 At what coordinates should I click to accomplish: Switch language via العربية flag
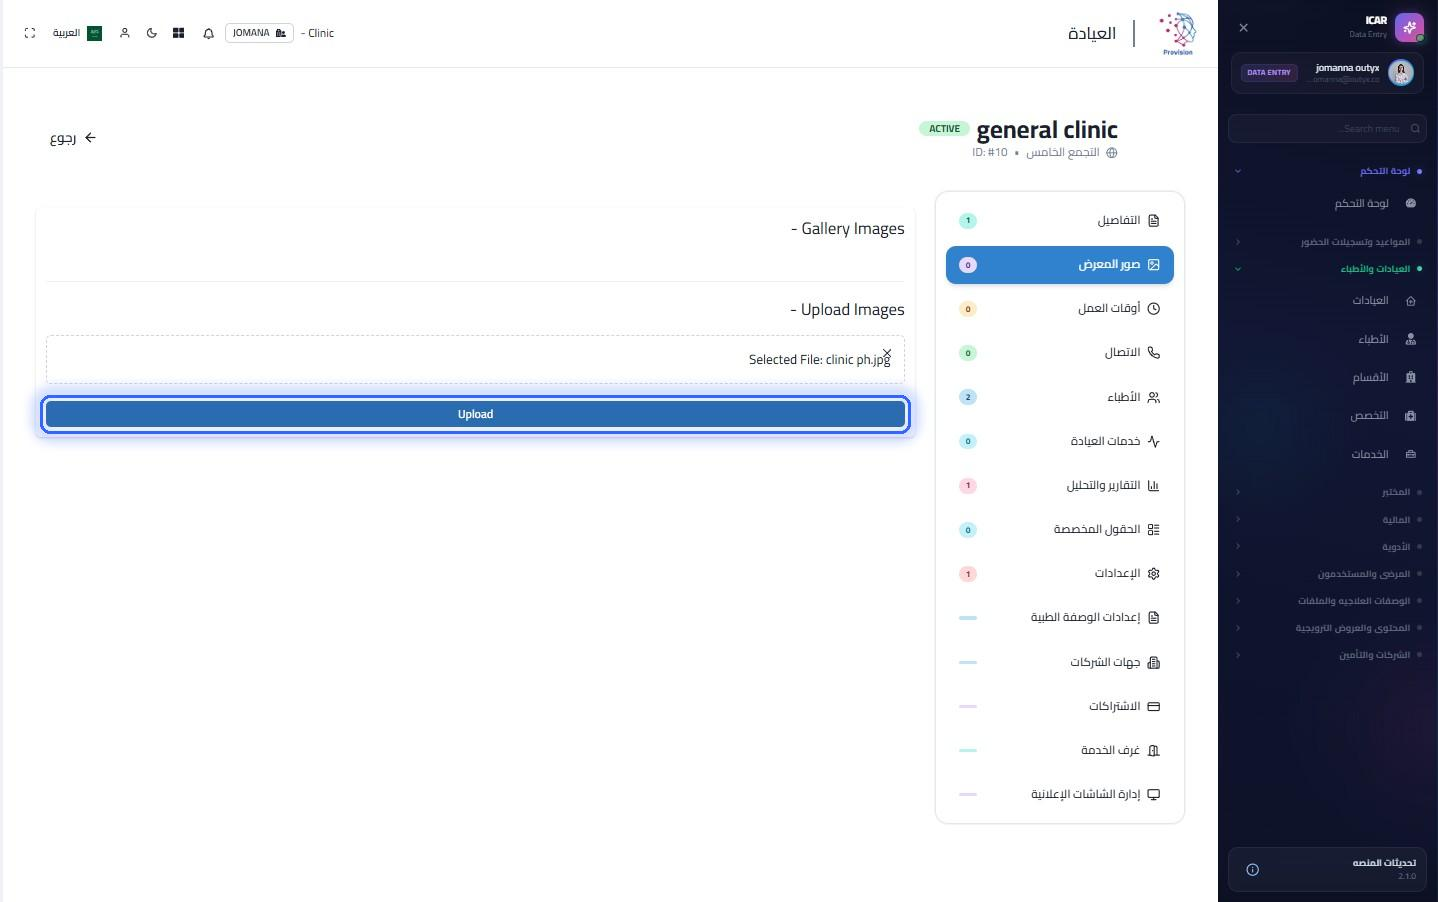tap(77, 33)
